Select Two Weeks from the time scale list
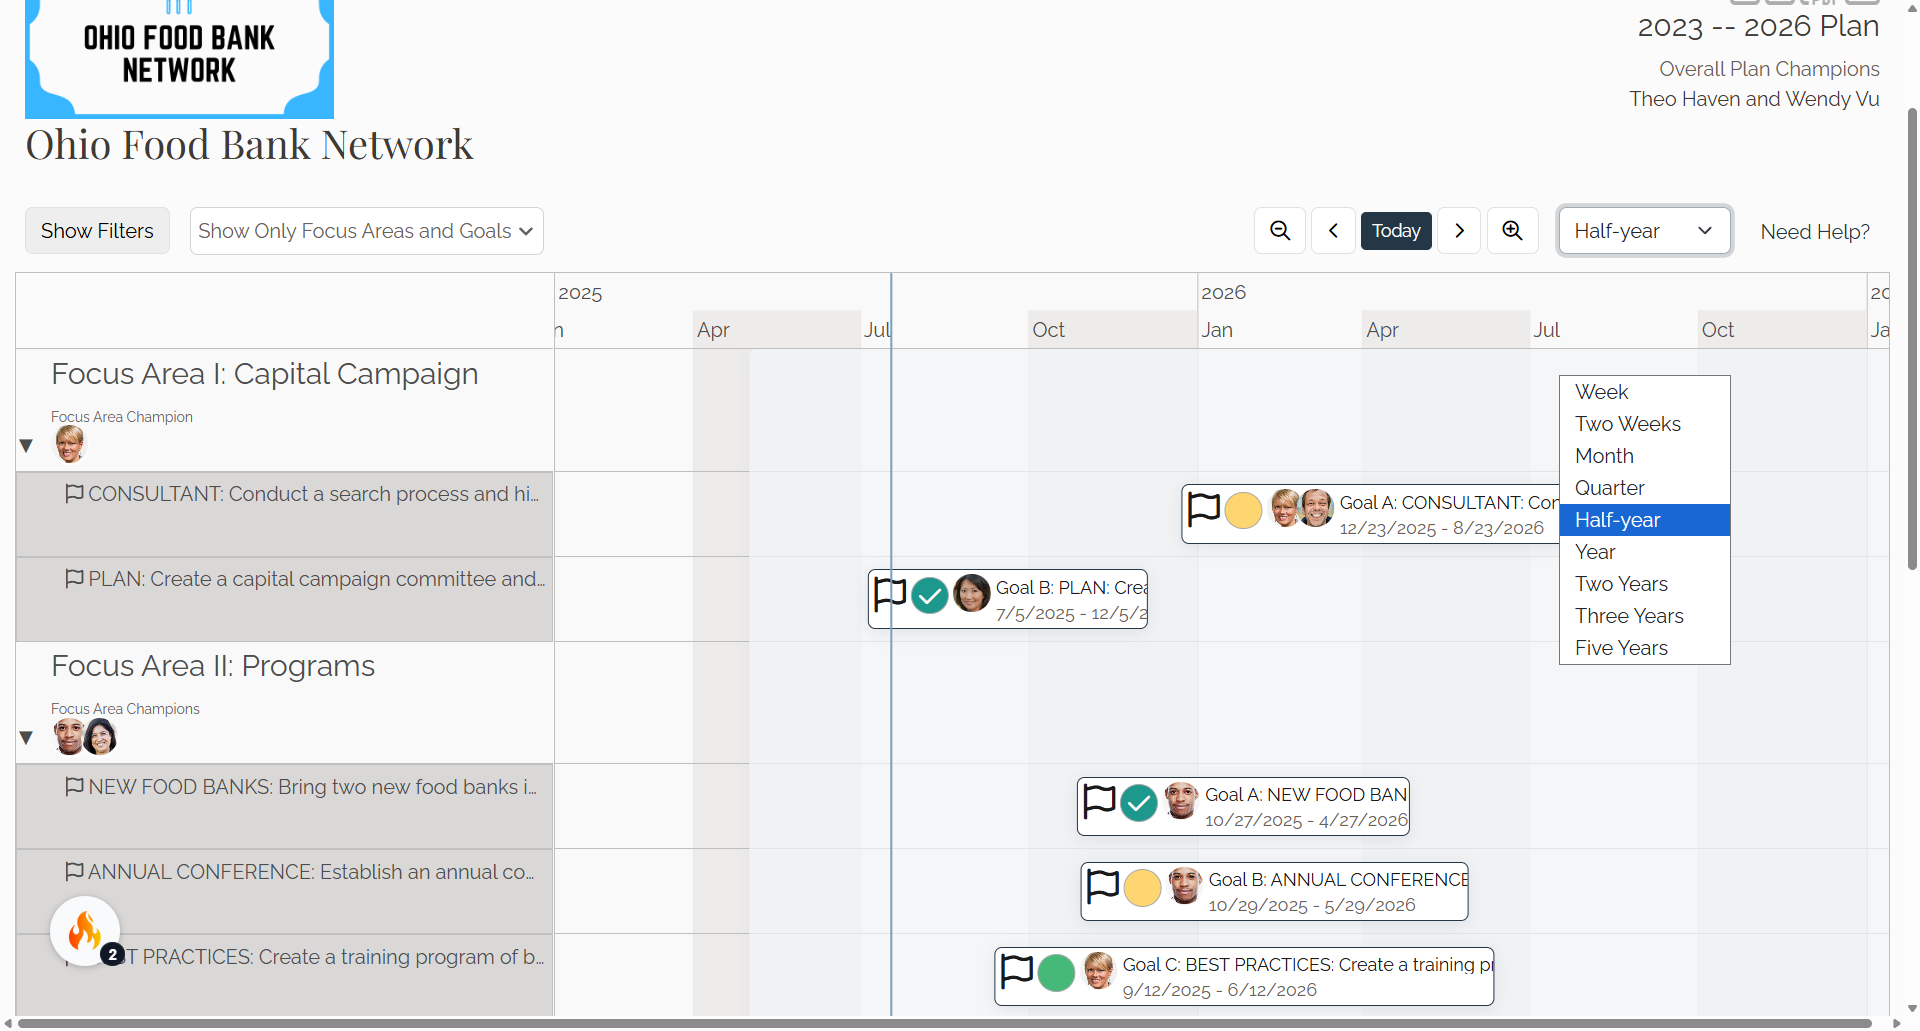Screen dimensions: 1920x1031 pos(1645,424)
